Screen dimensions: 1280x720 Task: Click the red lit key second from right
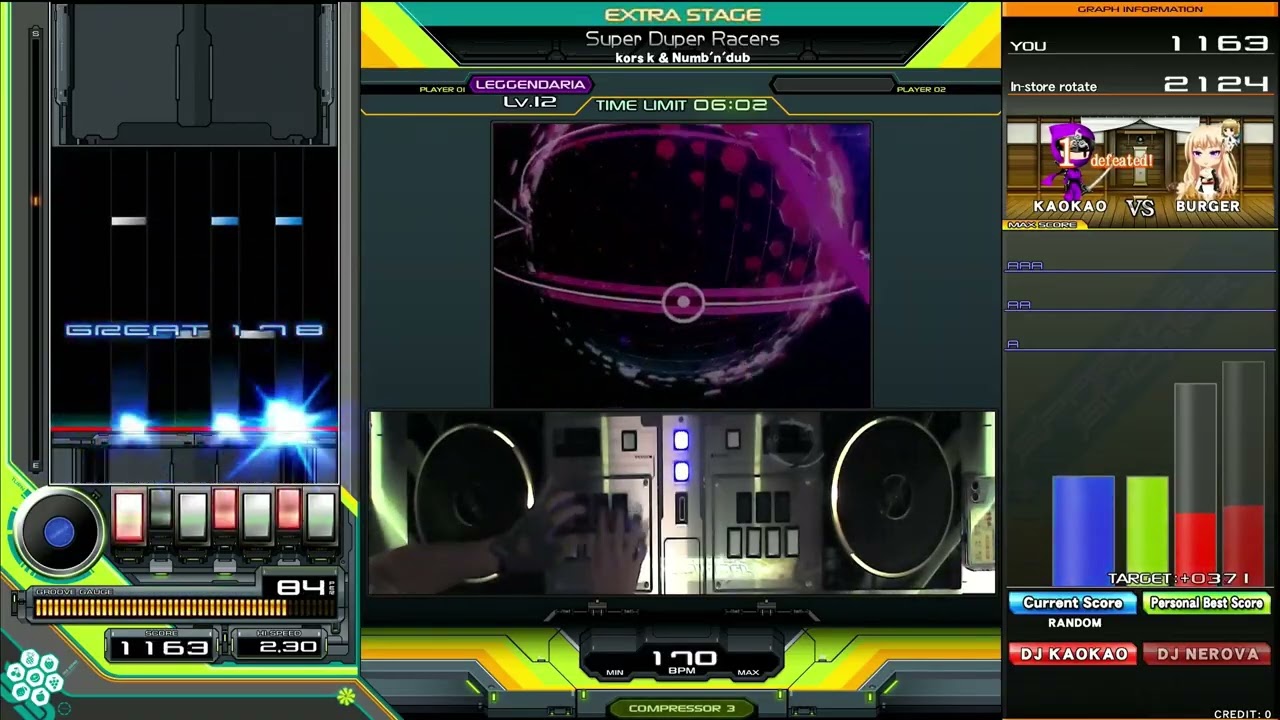(x=289, y=509)
